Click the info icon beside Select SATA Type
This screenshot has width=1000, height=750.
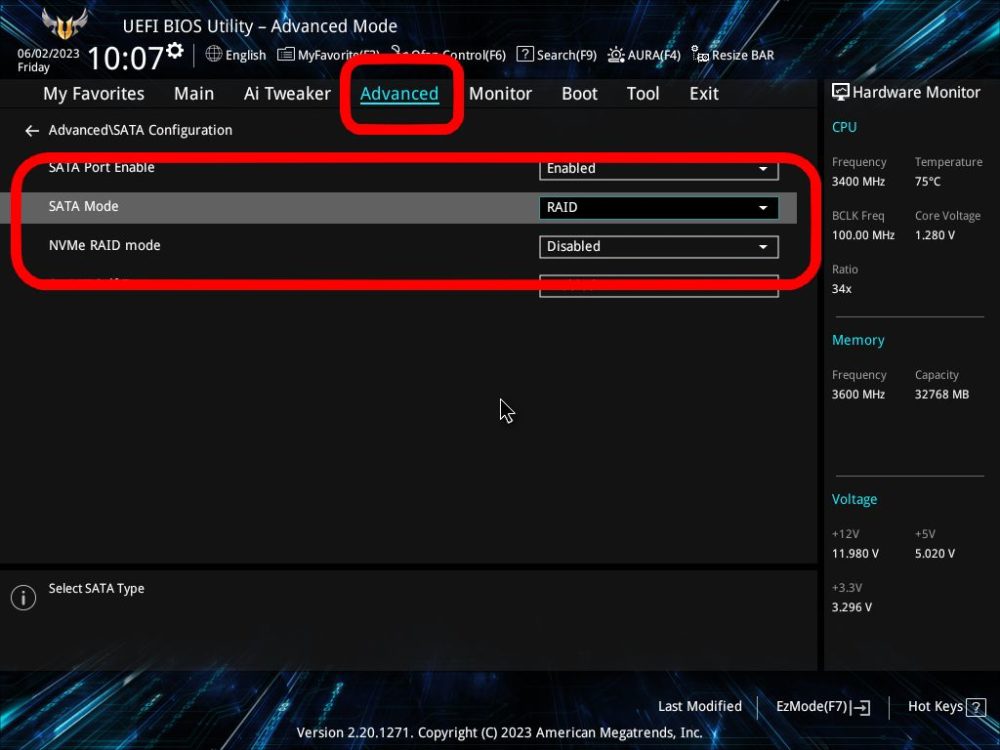point(23,598)
